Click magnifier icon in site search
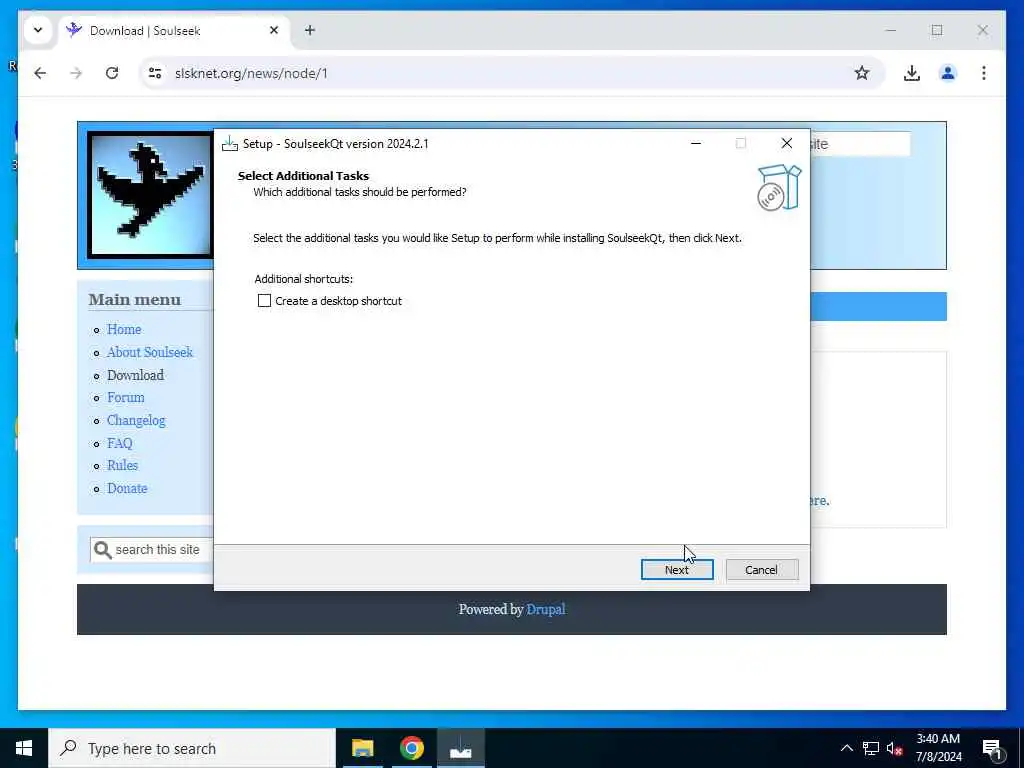Viewport: 1024px width, 768px height. point(103,550)
